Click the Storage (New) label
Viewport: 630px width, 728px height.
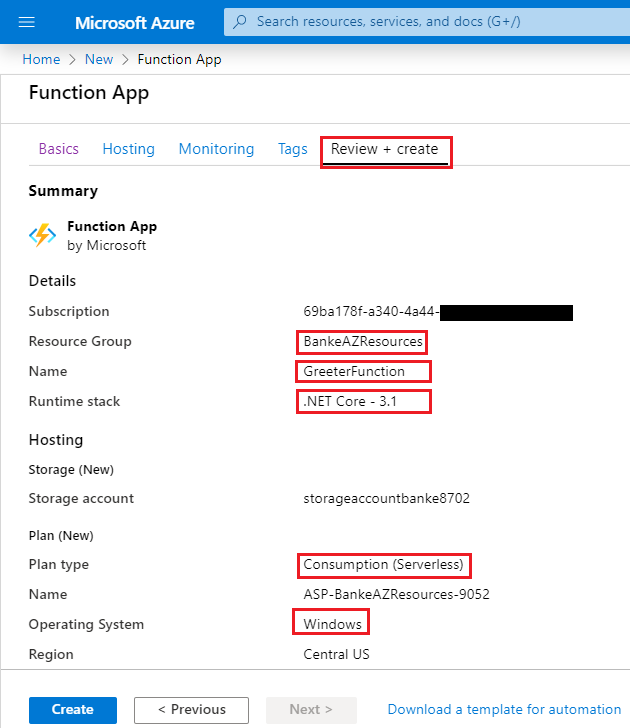[71, 470]
